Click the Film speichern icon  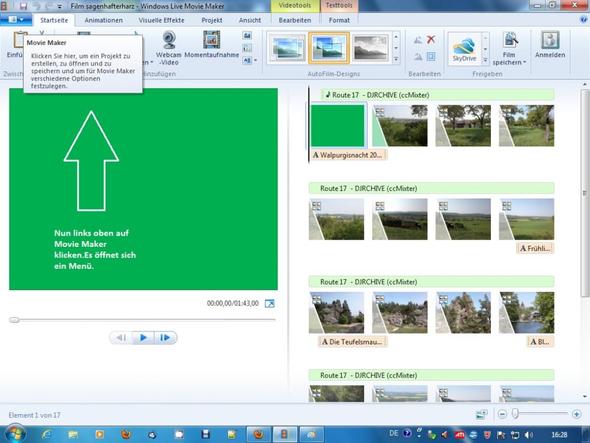(510, 41)
